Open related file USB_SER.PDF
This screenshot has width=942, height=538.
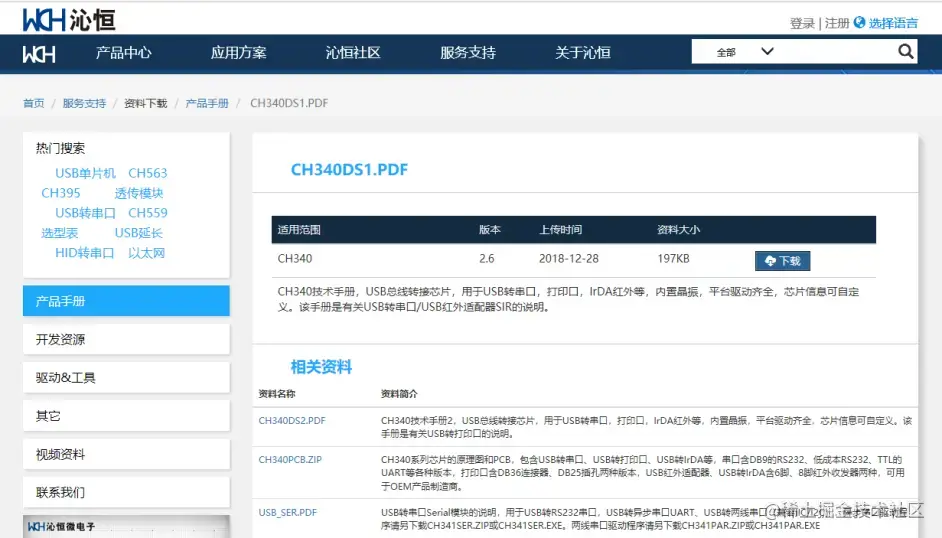coord(288,512)
